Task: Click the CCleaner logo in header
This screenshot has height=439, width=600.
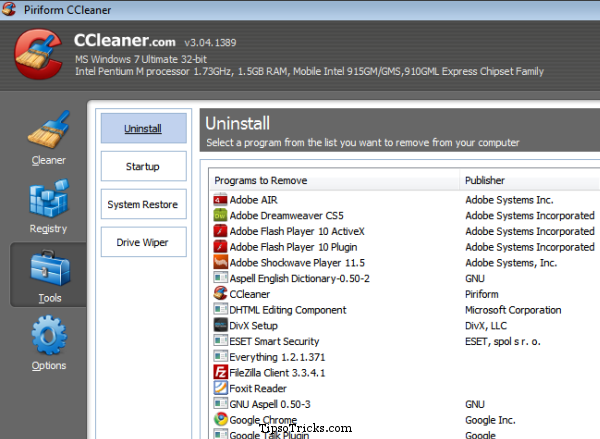Action: coord(38,54)
